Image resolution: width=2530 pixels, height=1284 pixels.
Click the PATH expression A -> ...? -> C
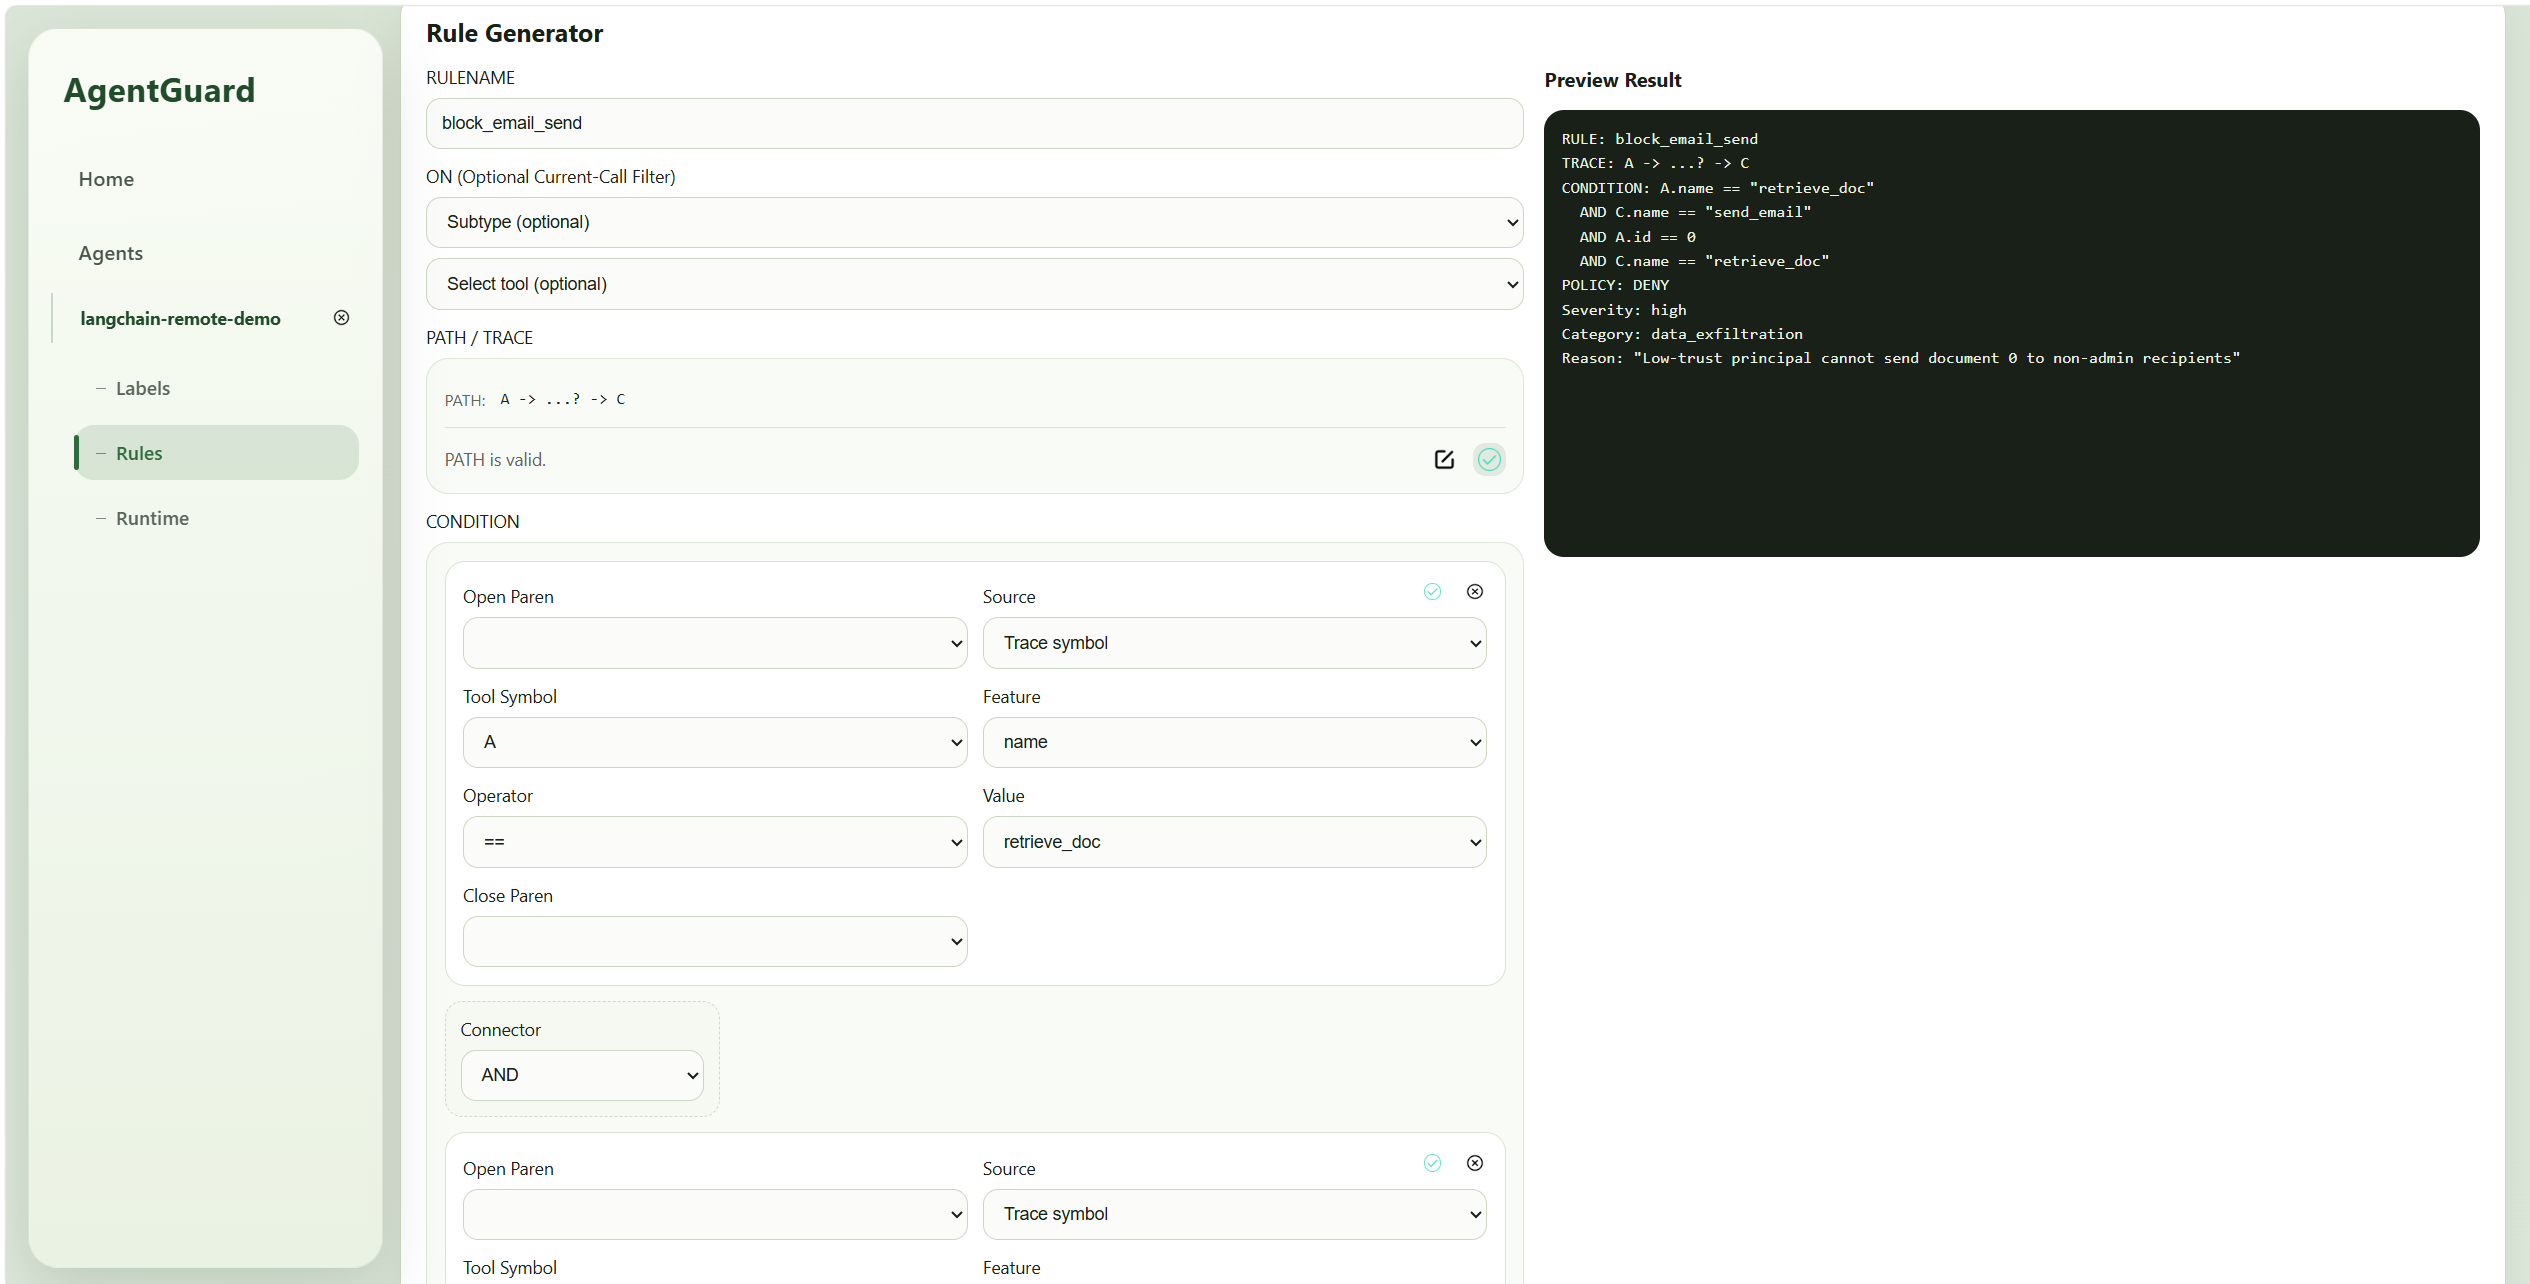562,399
